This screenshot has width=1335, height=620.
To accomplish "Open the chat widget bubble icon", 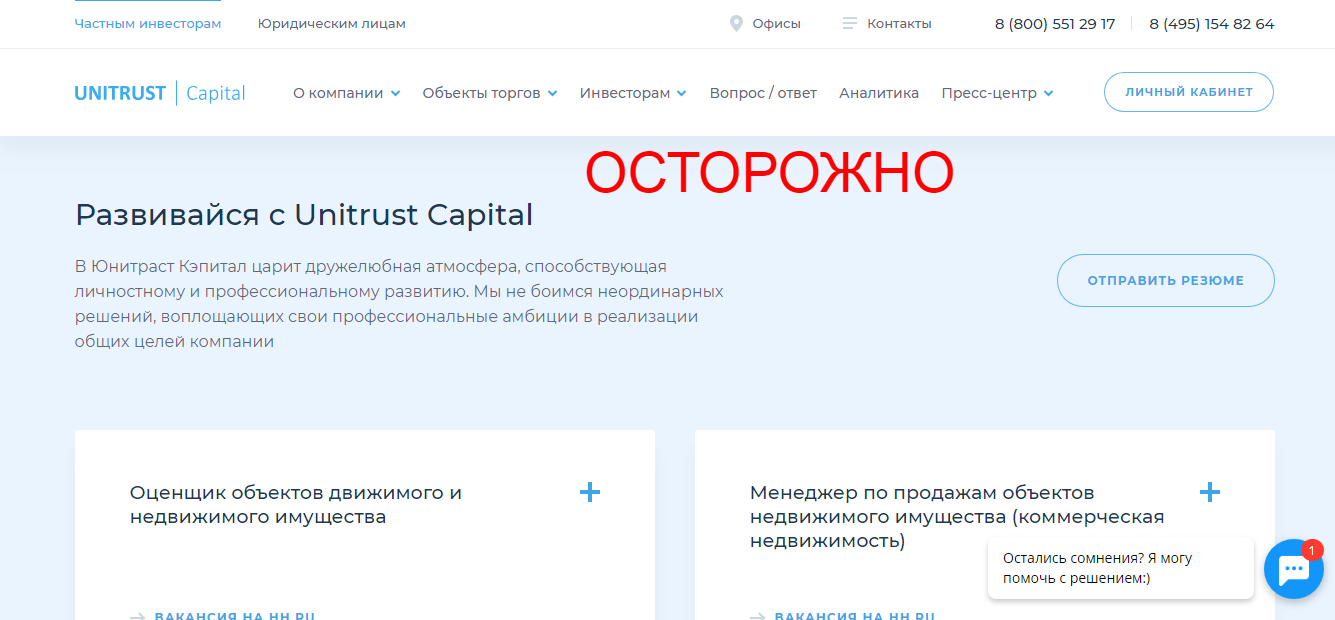I will coord(1294,569).
